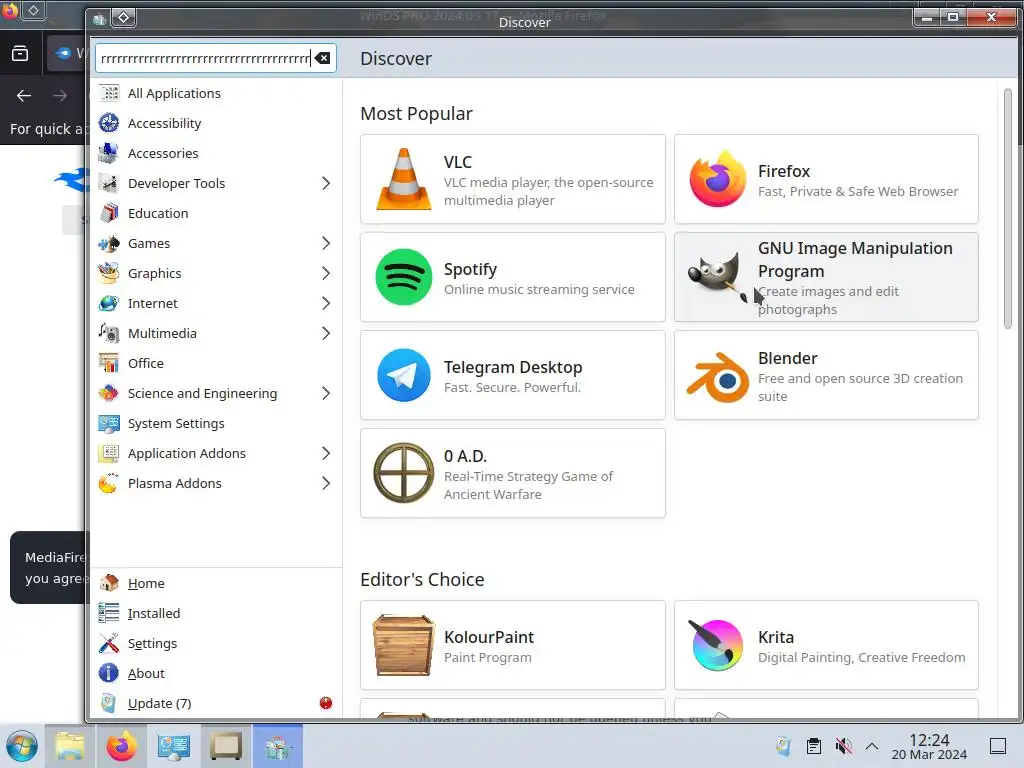Click the Telegram Desktop icon
The image size is (1024, 768).
(404, 375)
